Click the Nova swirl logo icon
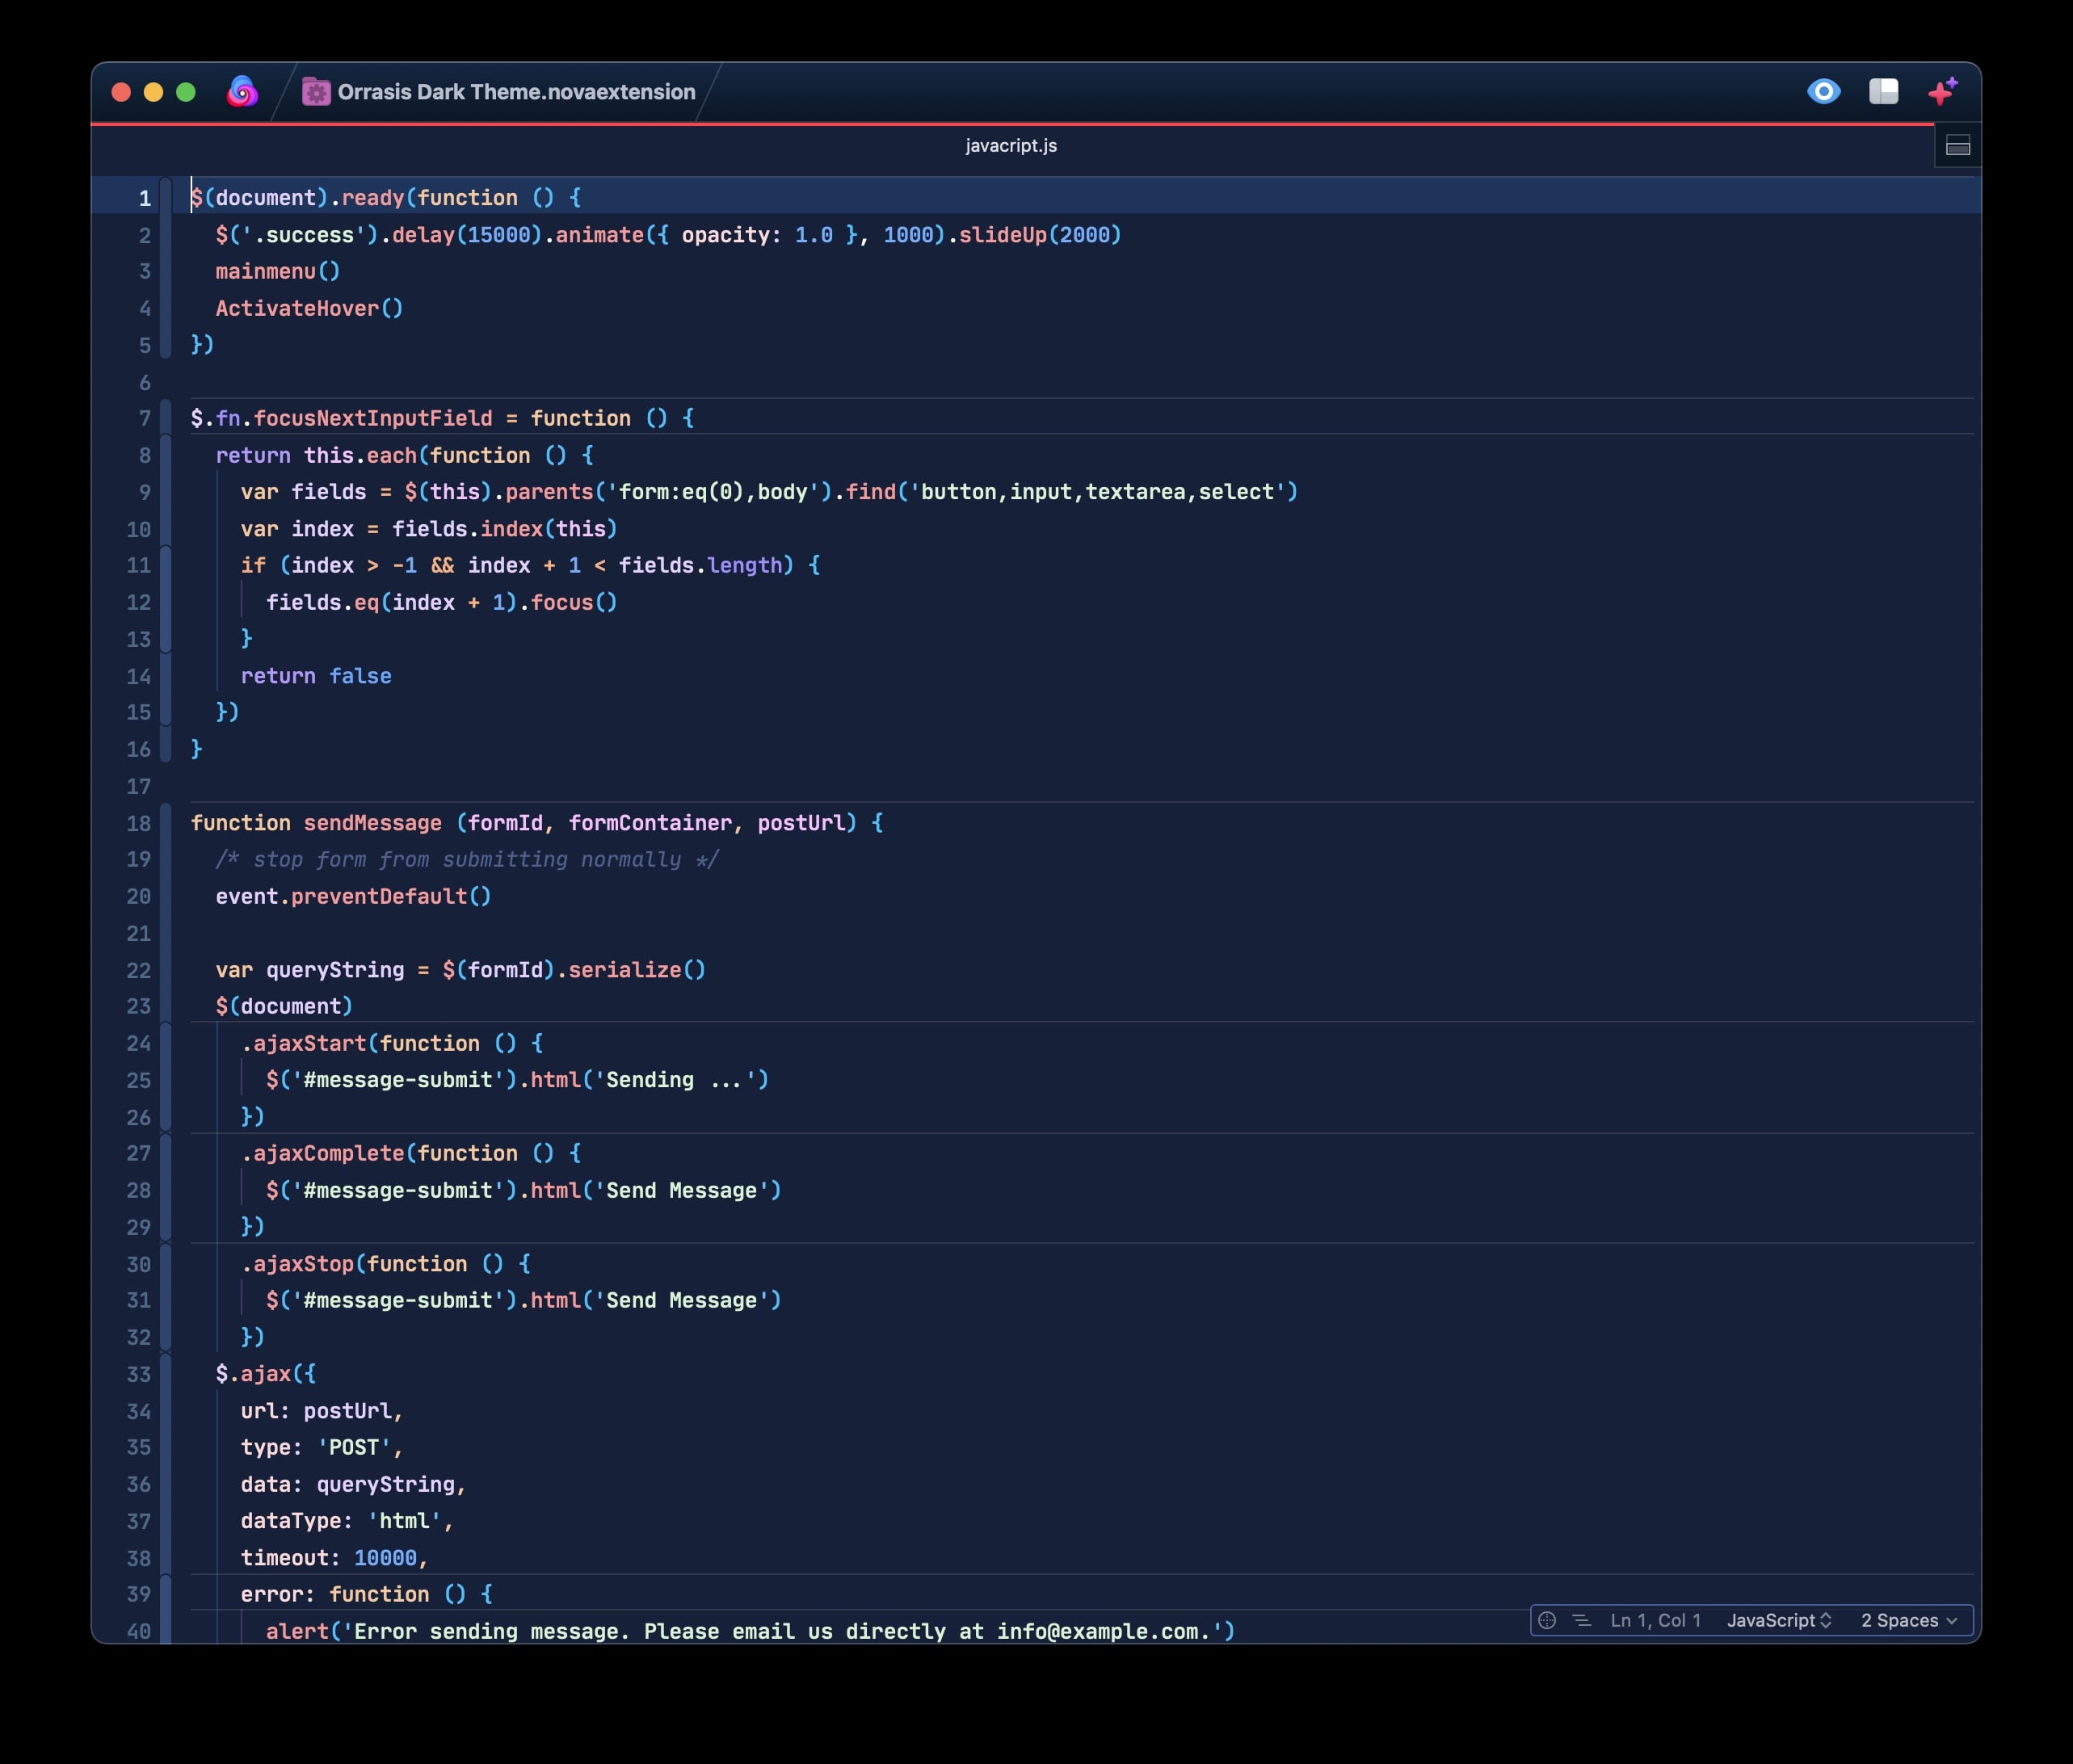2073x1764 pixels. click(242, 92)
